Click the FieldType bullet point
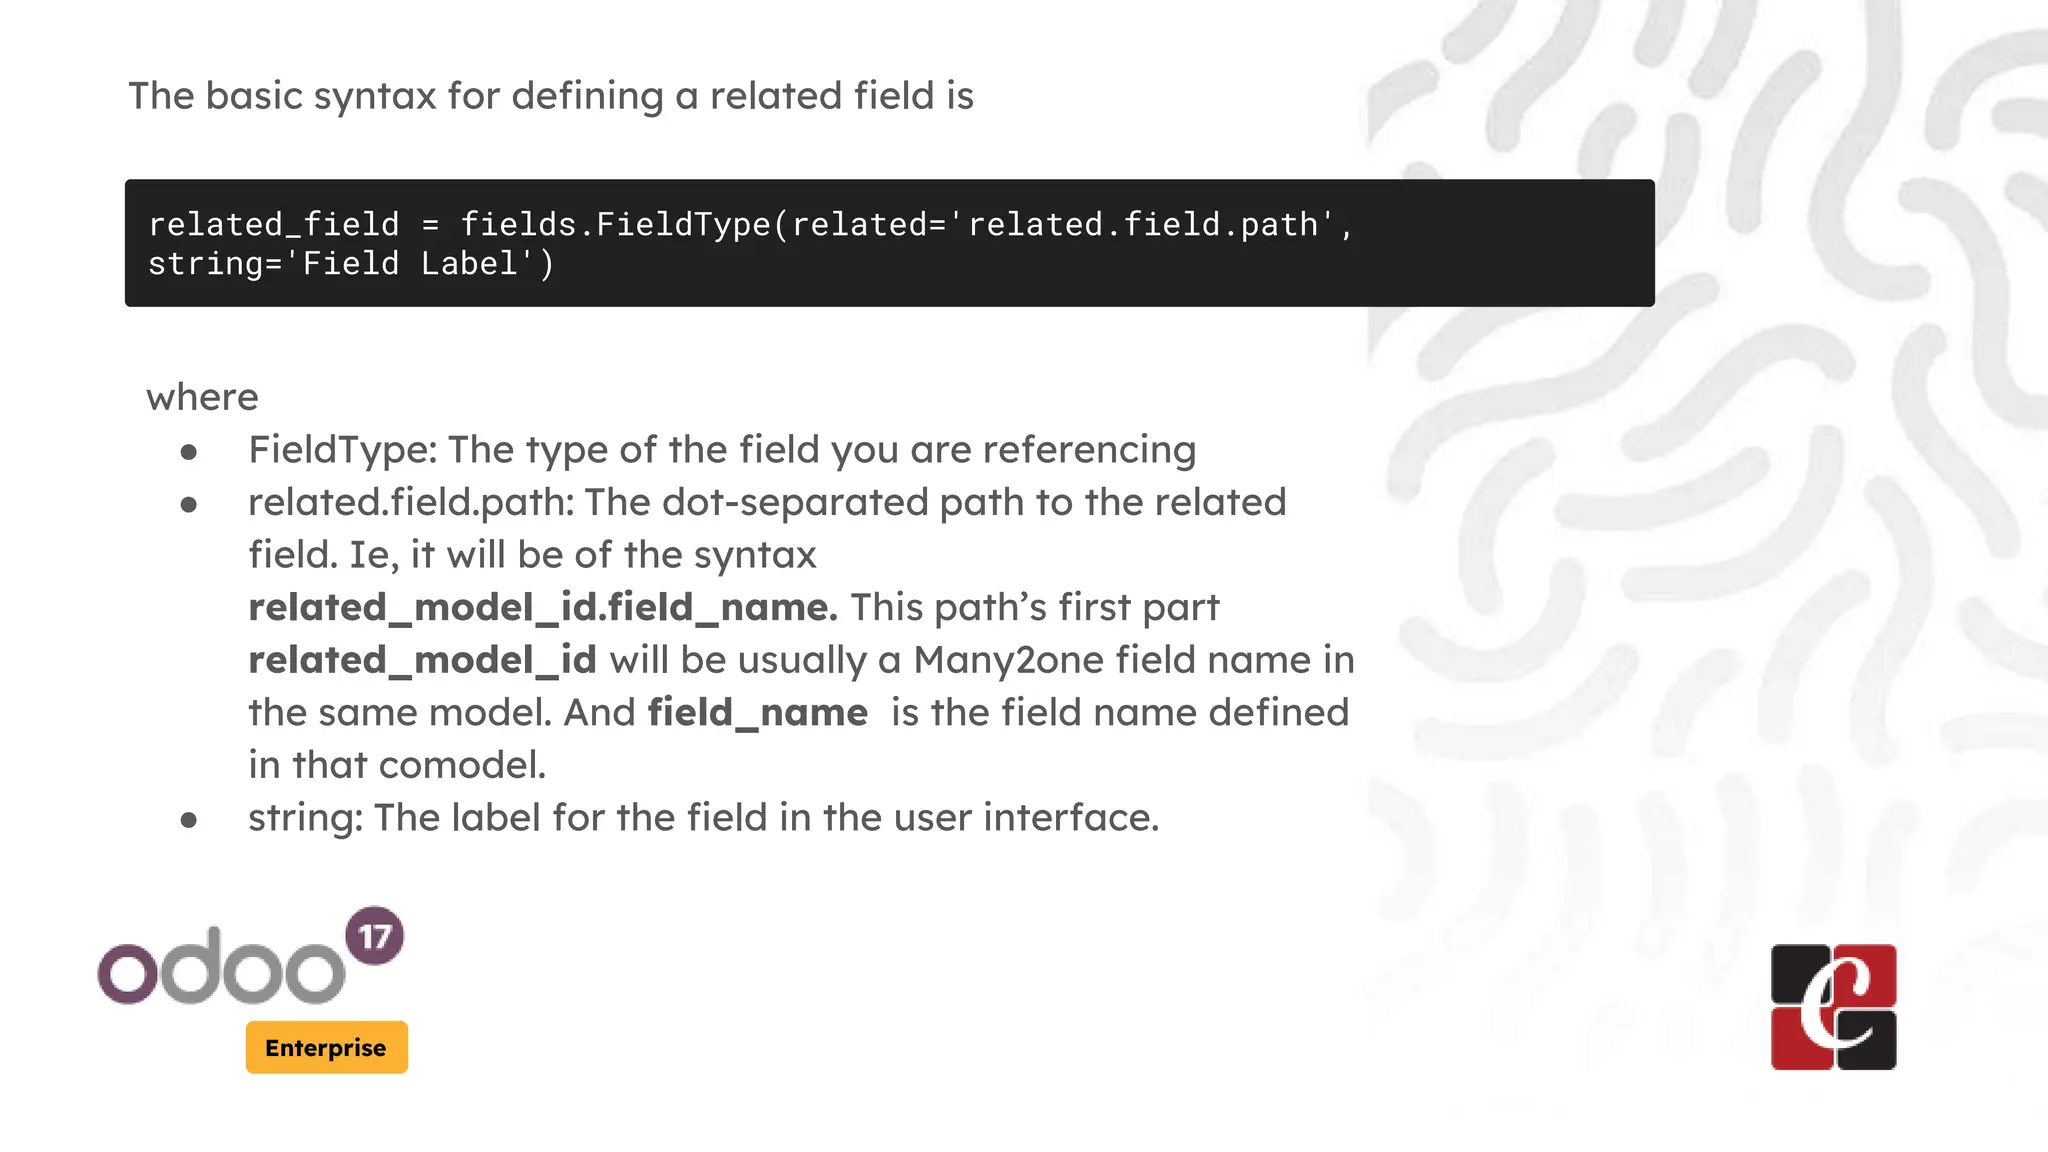Viewport: 2048px width, 1152px height. click(x=722, y=450)
